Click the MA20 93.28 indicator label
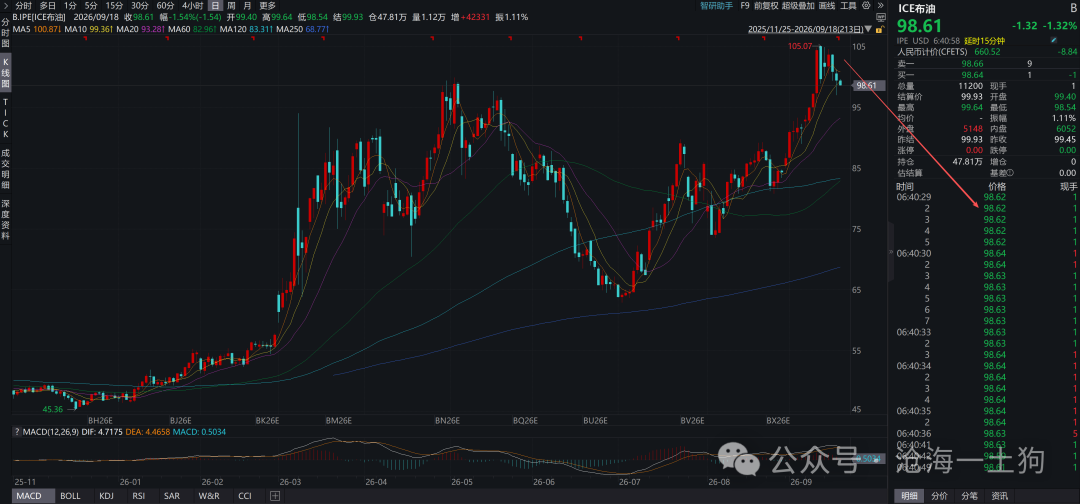1080x504 pixels. pyautogui.click(x=139, y=29)
